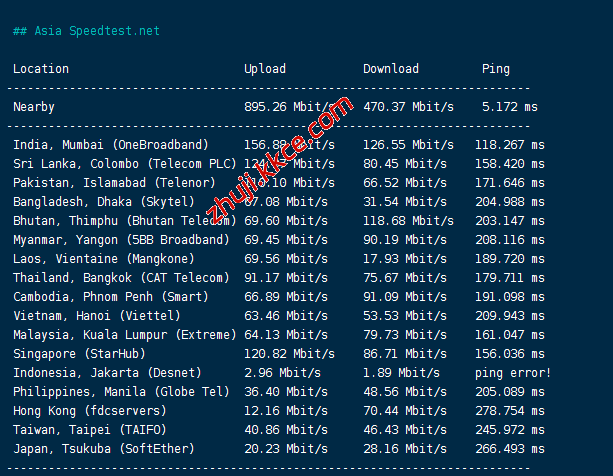Viewport: 613px width, 476px height.
Task: Select the Singapore (StarHub) location text
Action: 79,354
